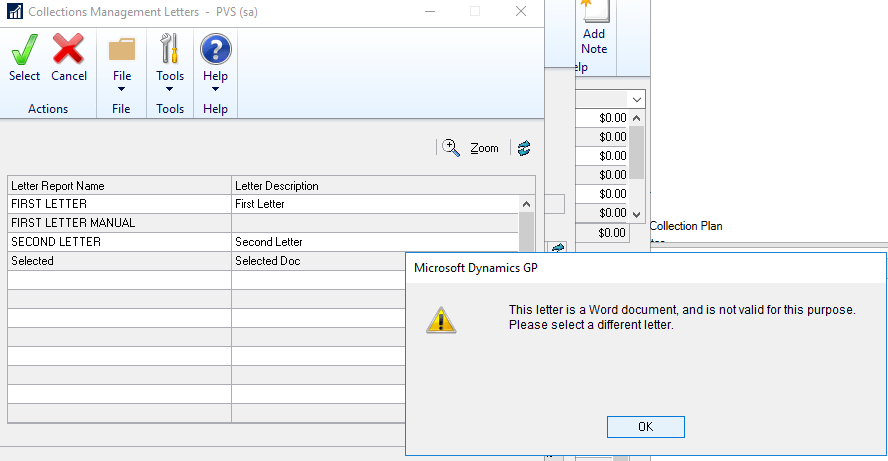Select the row named Selected

207,261
